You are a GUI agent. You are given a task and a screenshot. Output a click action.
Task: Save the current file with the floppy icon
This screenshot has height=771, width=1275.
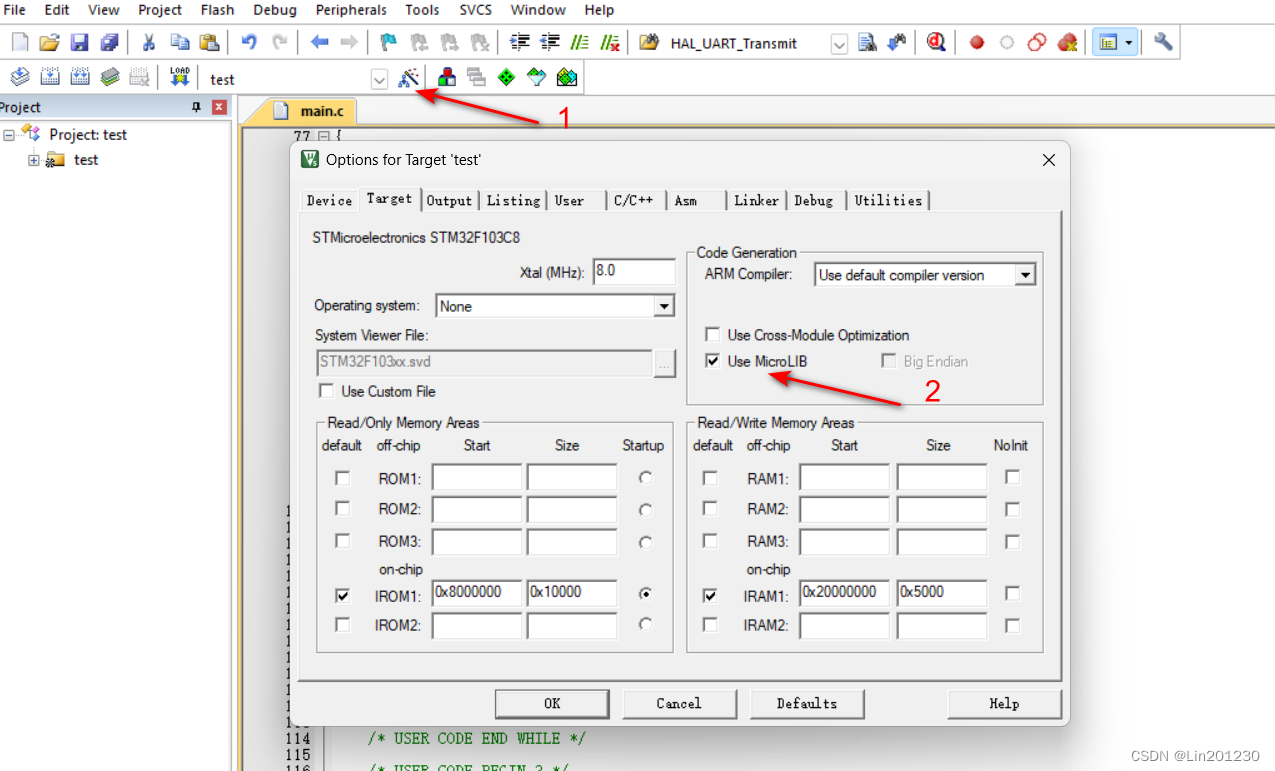point(79,42)
